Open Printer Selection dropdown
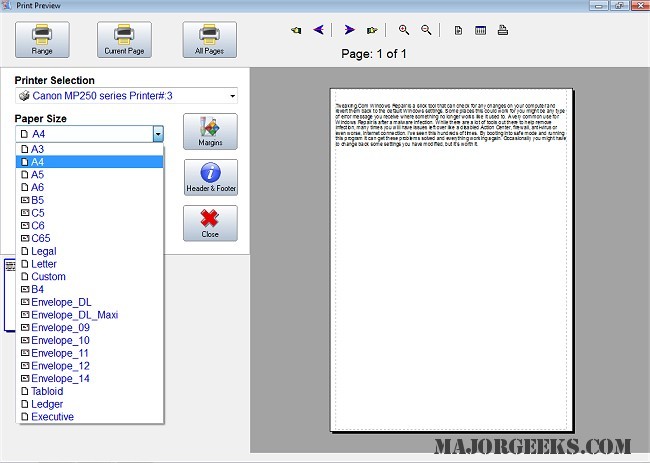Image resolution: width=650 pixels, height=463 pixels. [x=126, y=96]
